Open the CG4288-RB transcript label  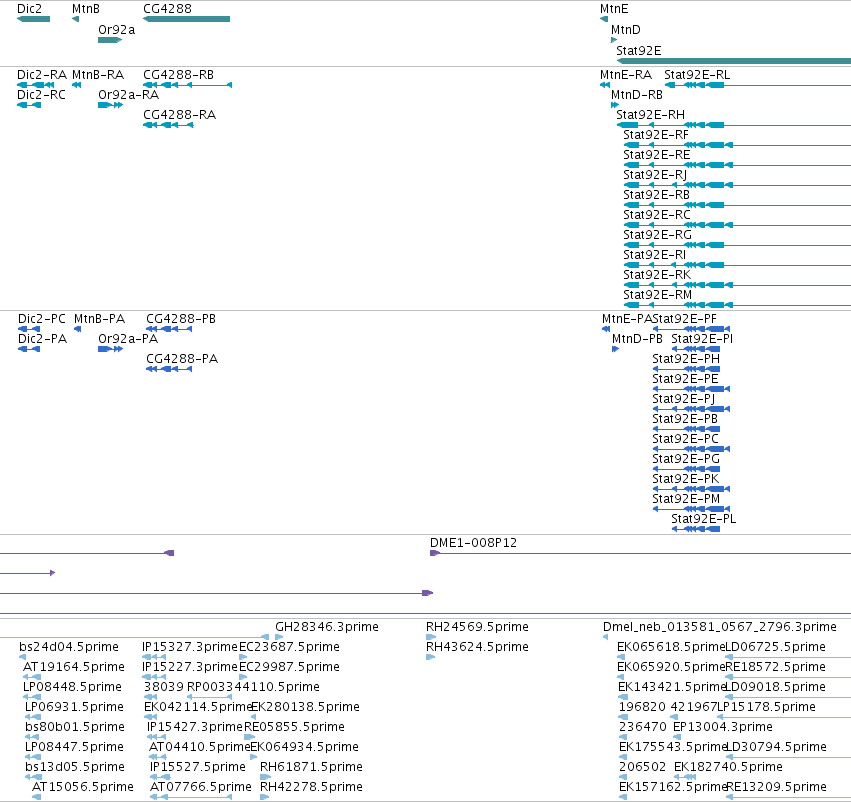(179, 74)
